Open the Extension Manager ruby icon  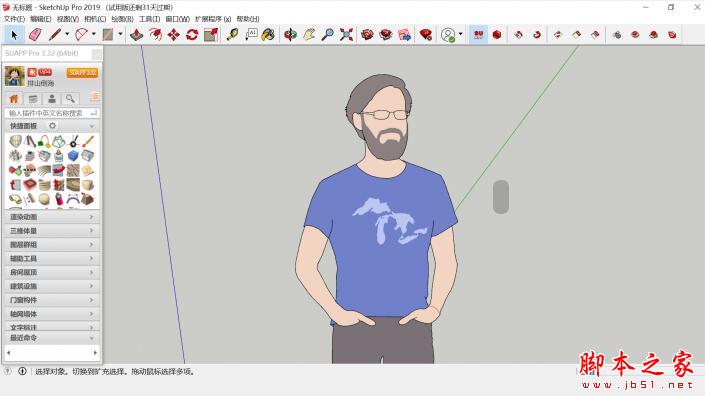coord(425,35)
